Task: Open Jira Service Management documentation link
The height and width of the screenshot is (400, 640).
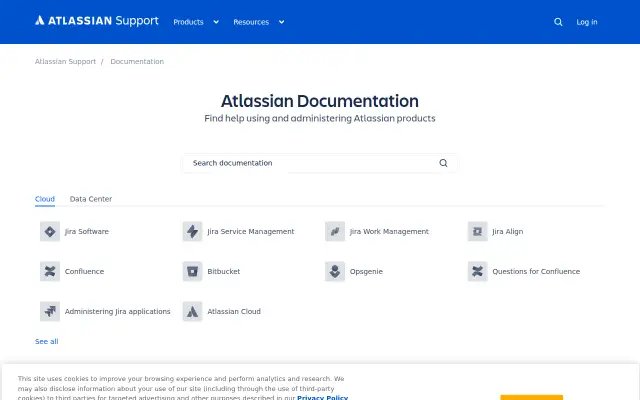Action: [251, 231]
